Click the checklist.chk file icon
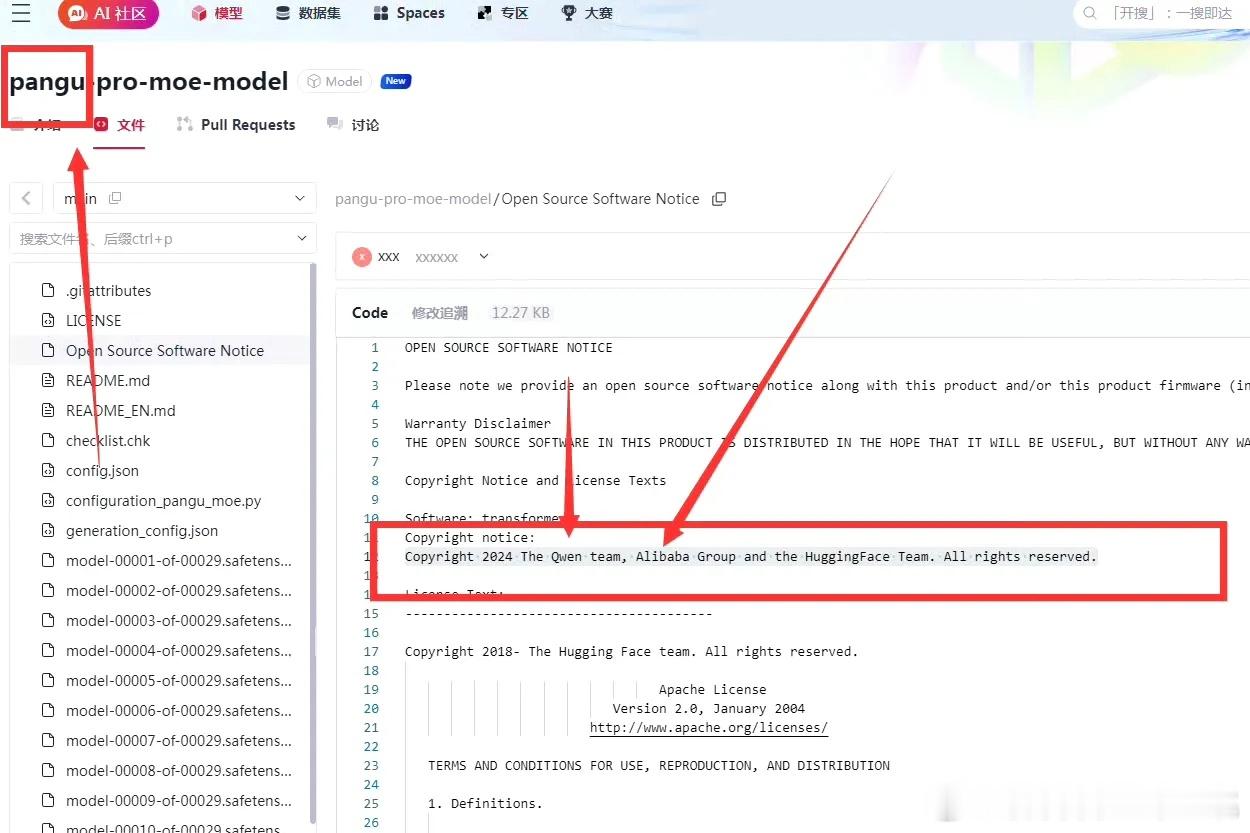 coord(47,441)
